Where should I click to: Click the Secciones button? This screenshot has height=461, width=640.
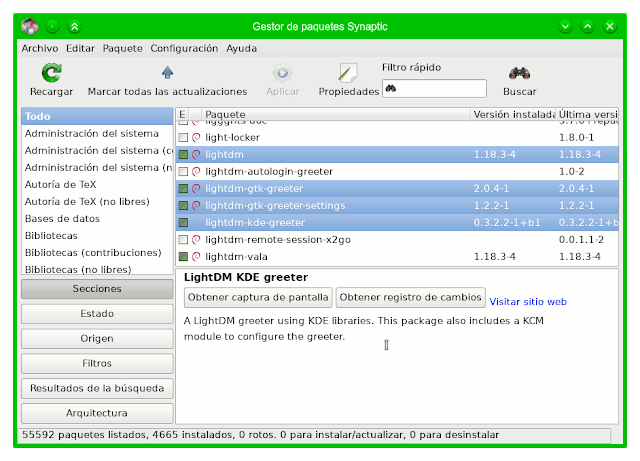click(x=97, y=289)
